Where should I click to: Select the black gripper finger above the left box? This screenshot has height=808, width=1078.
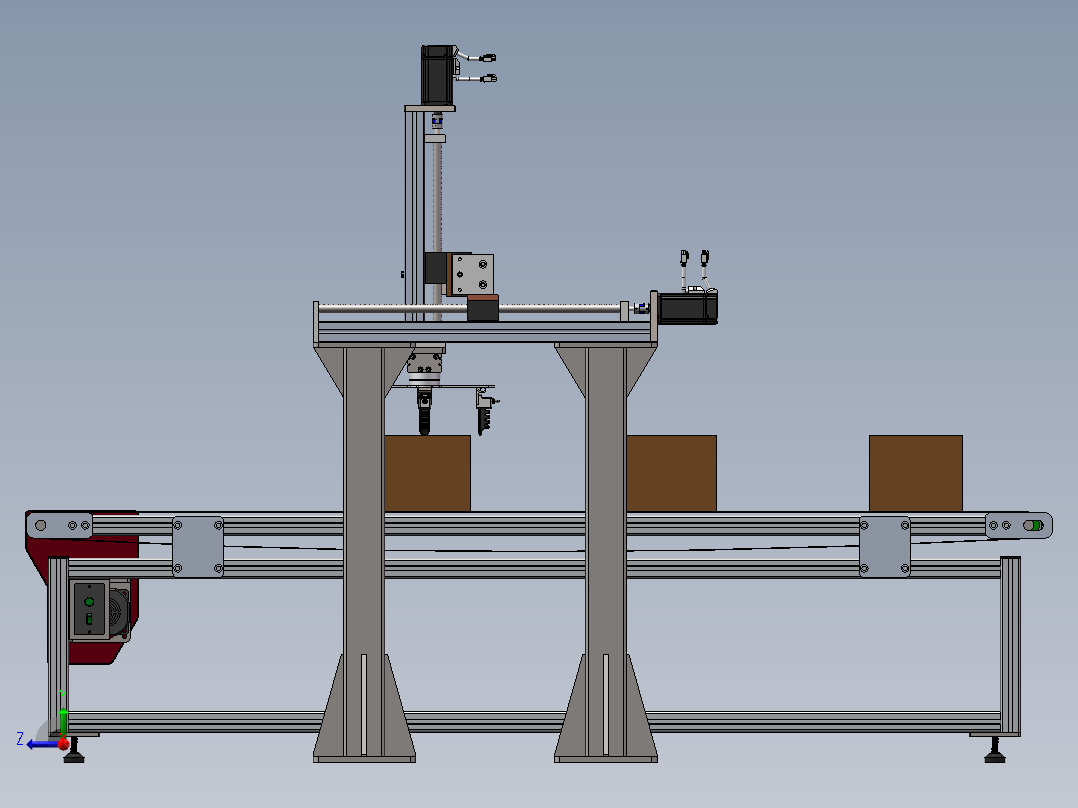pos(424,412)
